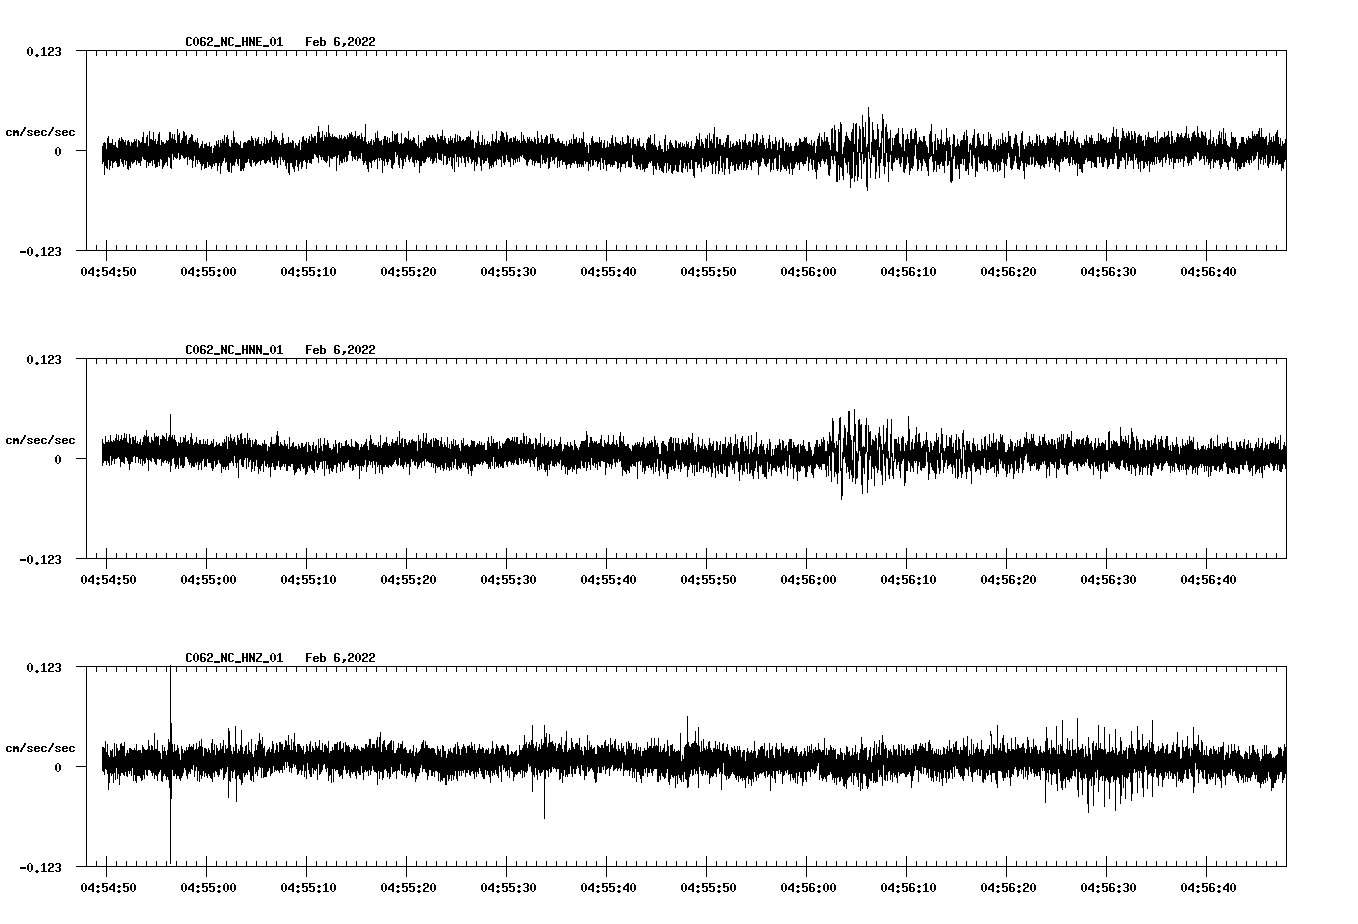
Task: Click the 04:56:00 time label in HNN plot
Action: tap(808, 579)
